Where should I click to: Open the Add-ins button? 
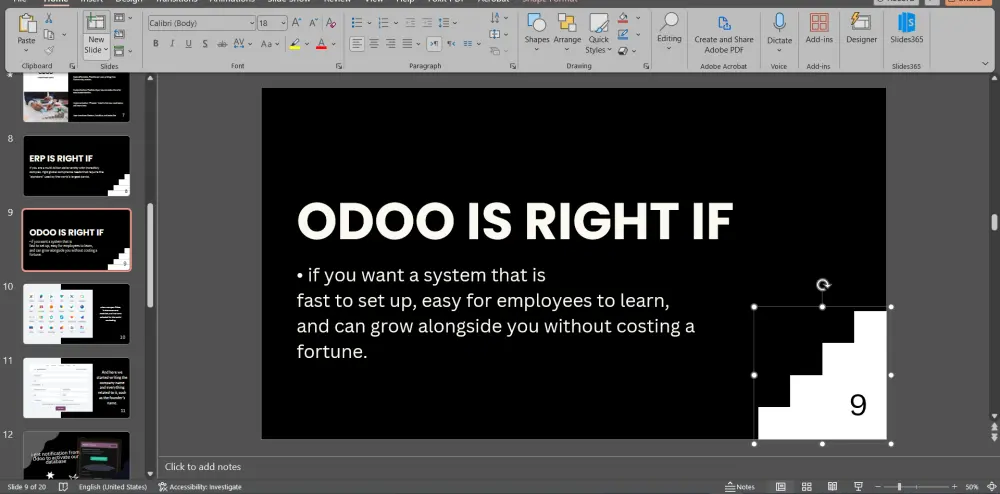[x=819, y=29]
